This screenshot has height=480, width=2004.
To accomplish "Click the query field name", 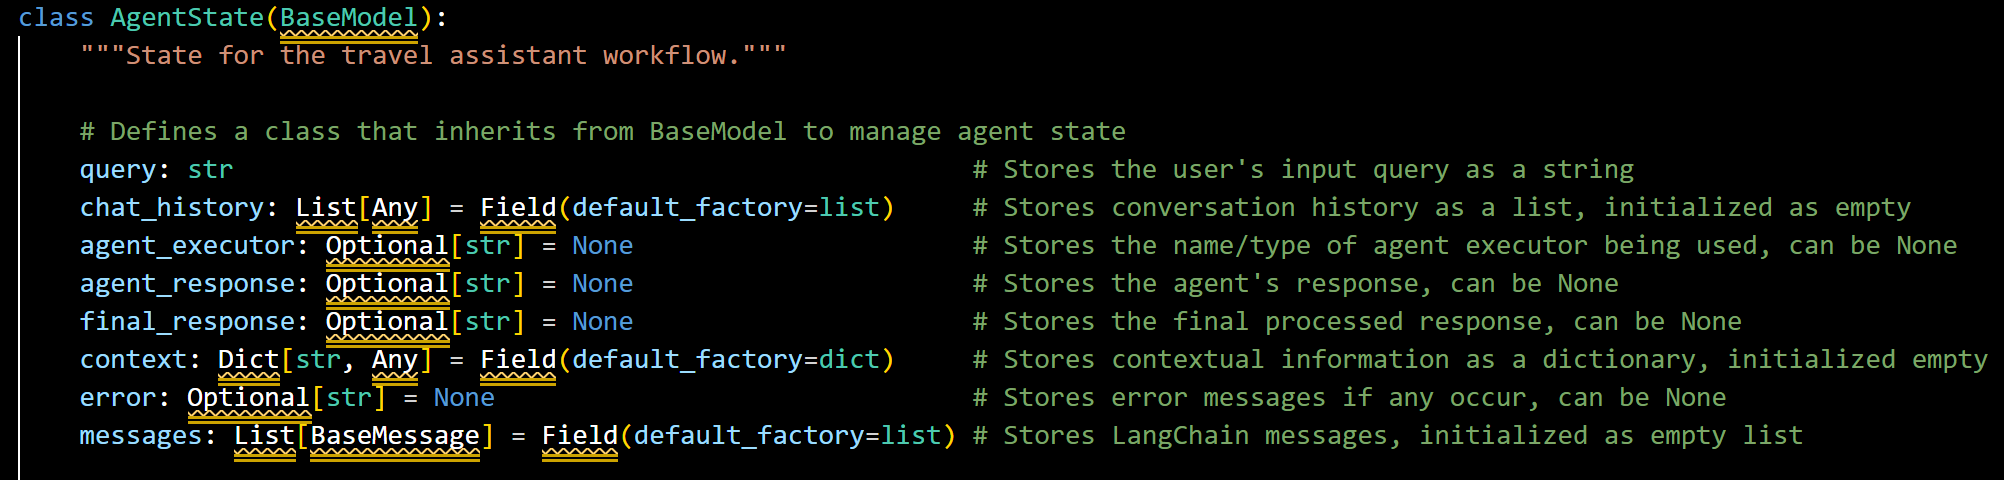I will pyautogui.click(x=118, y=170).
